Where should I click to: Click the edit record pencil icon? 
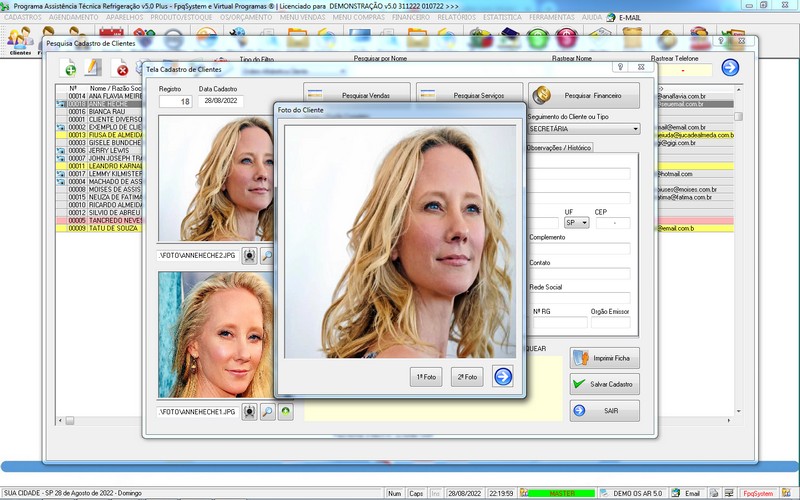point(93,67)
